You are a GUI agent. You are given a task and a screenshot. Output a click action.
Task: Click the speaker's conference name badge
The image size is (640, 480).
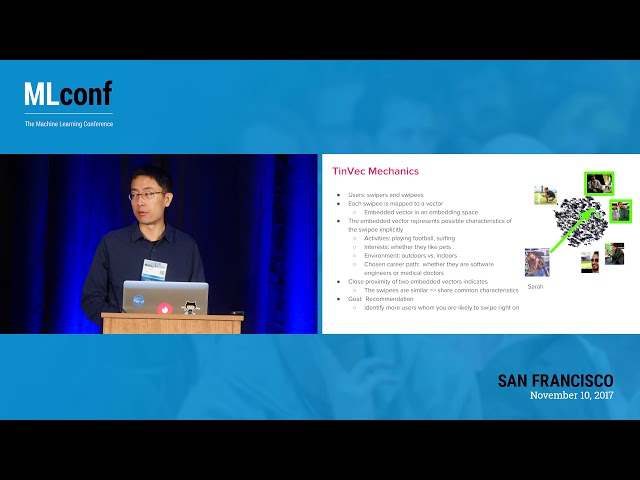(154, 270)
